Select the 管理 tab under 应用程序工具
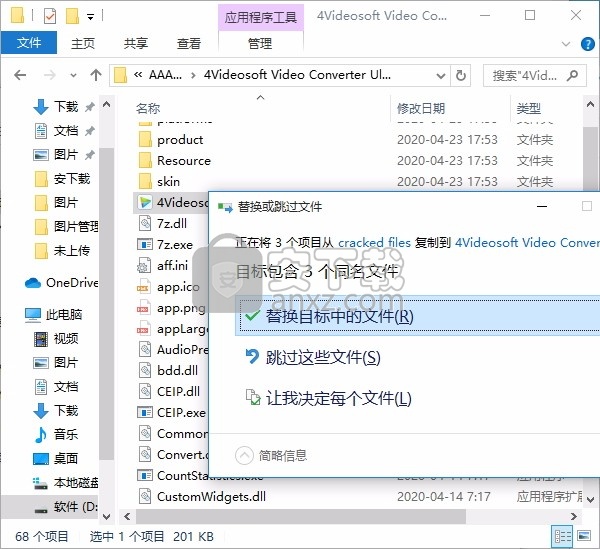Viewport: 600px width, 549px height. (x=260, y=43)
